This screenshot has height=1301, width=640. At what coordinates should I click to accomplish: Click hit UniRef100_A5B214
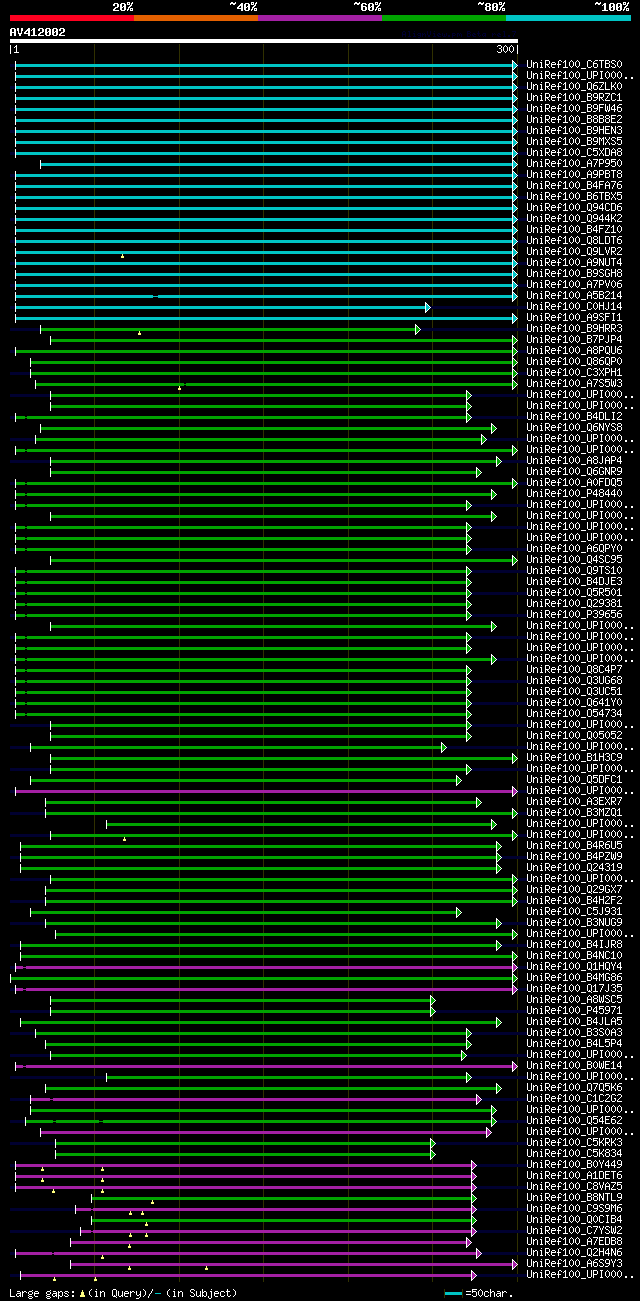[x=574, y=296]
